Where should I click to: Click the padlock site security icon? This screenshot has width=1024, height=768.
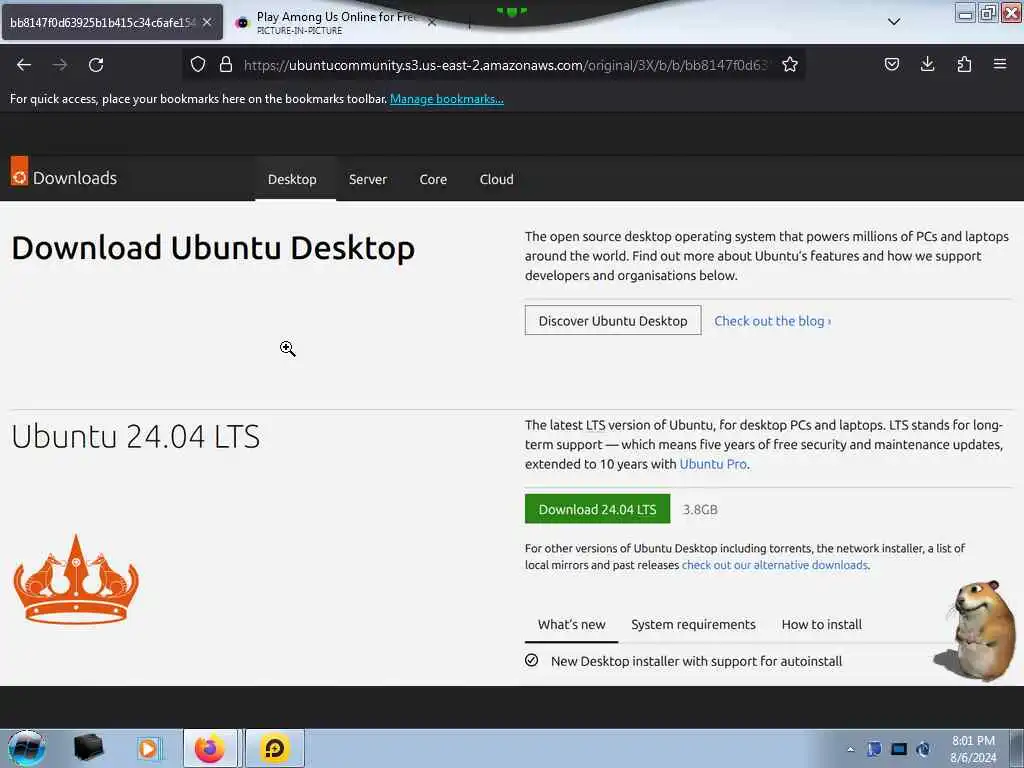pyautogui.click(x=226, y=64)
